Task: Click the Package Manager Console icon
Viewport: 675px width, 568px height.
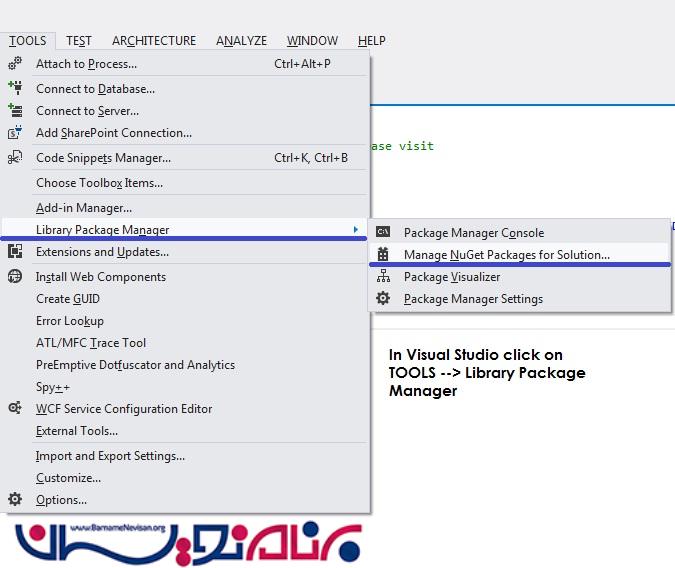Action: 383,233
